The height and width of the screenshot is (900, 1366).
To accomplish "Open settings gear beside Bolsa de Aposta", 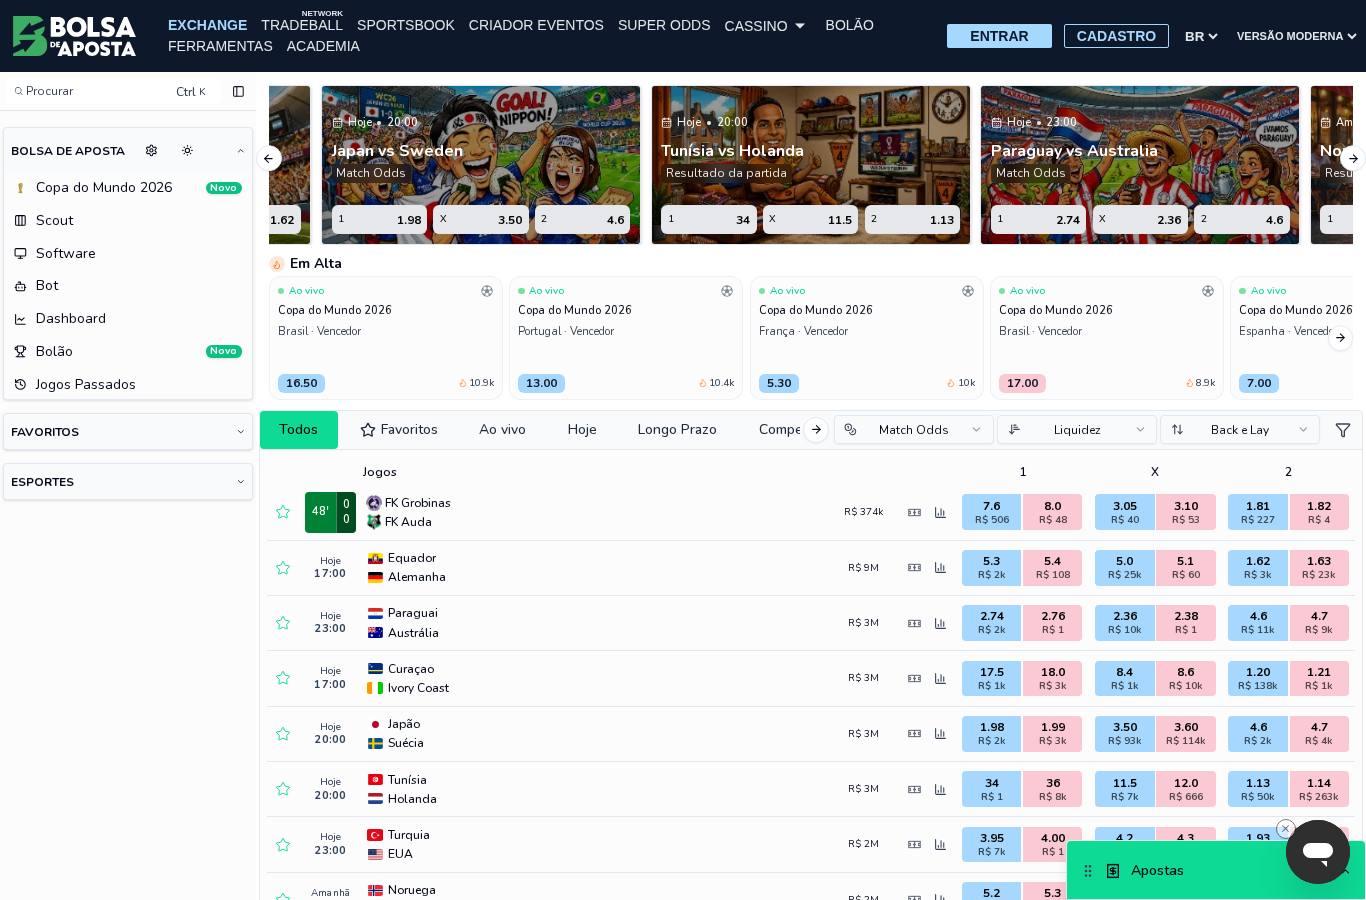I will (151, 151).
